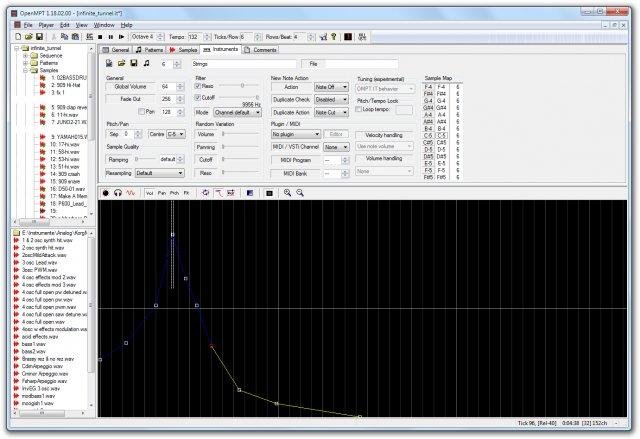Image resolution: width=640 pixels, height=439 pixels.
Task: Click the New Instrument icon
Action: pyautogui.click(x=110, y=63)
